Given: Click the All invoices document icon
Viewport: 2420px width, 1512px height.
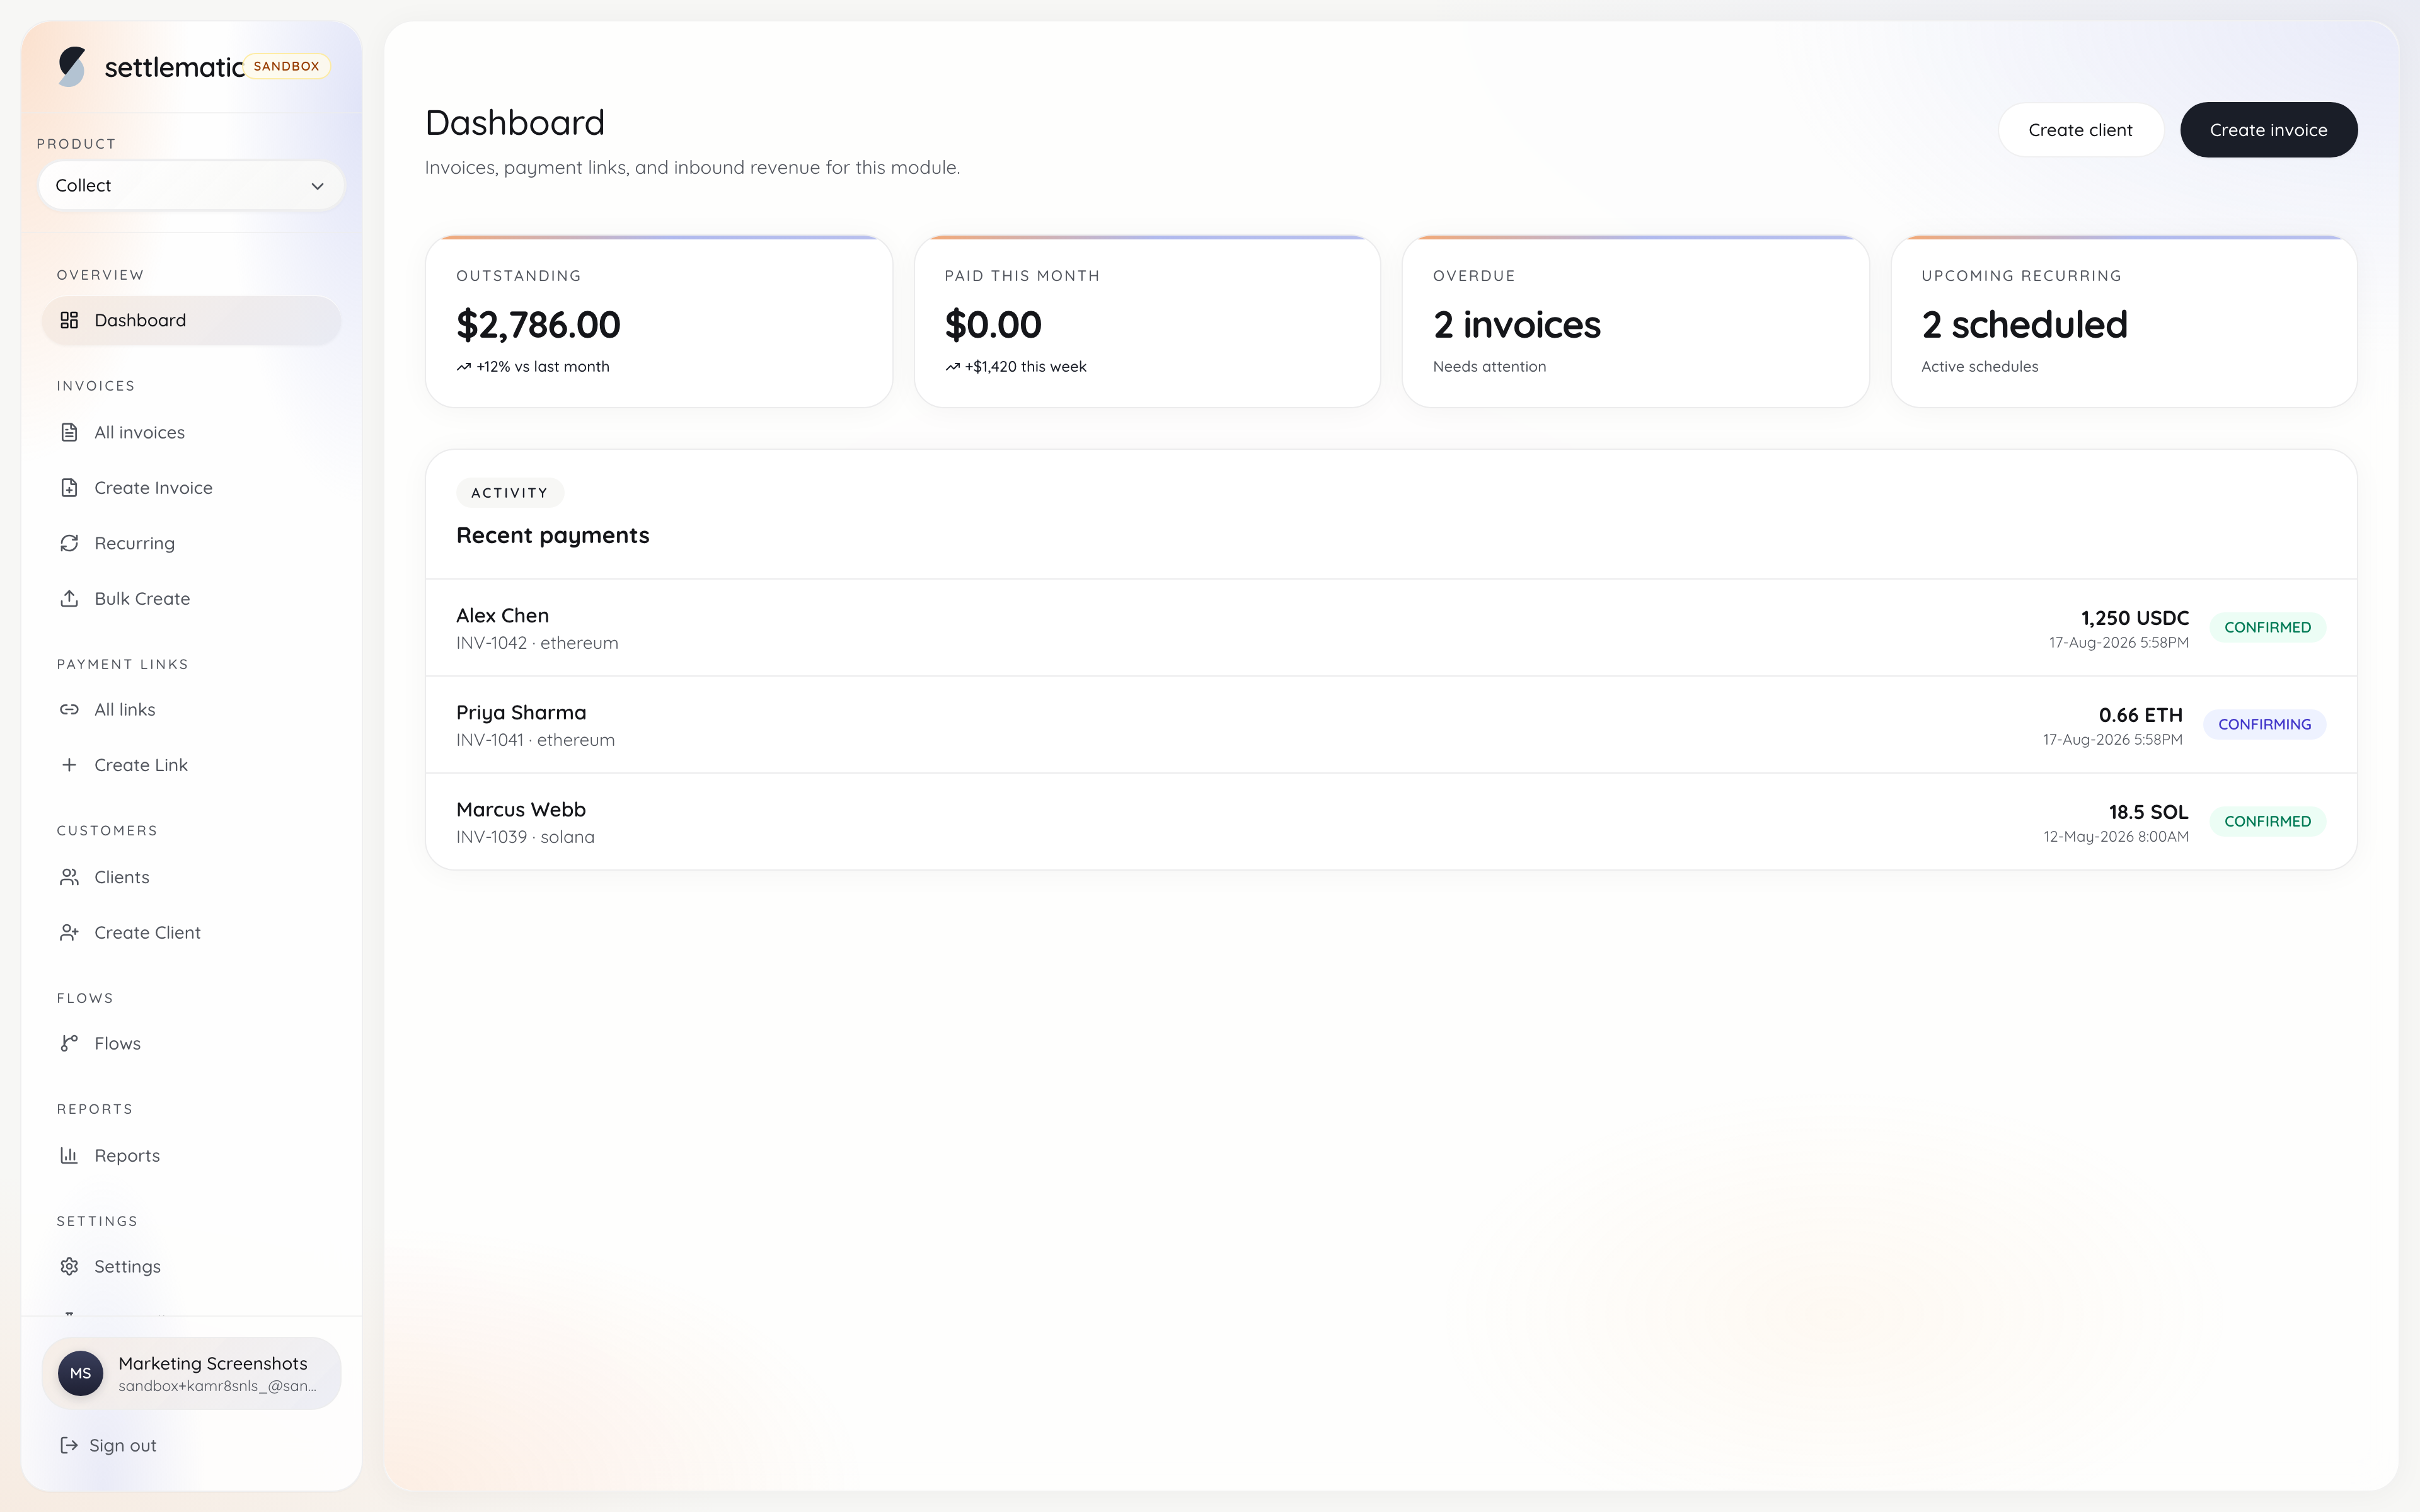Looking at the screenshot, I should click(69, 432).
